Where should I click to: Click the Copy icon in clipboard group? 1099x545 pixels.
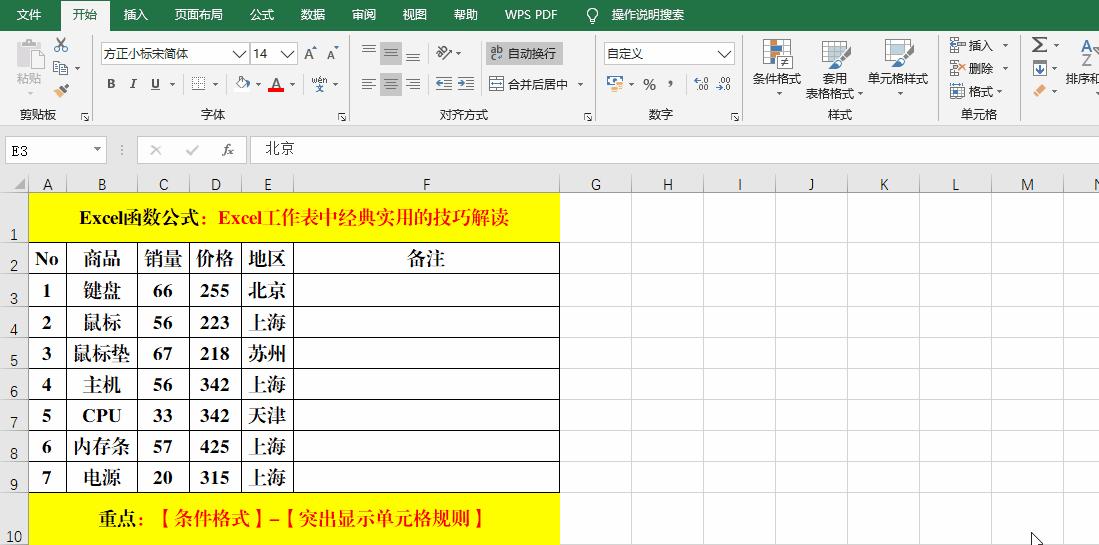61,68
